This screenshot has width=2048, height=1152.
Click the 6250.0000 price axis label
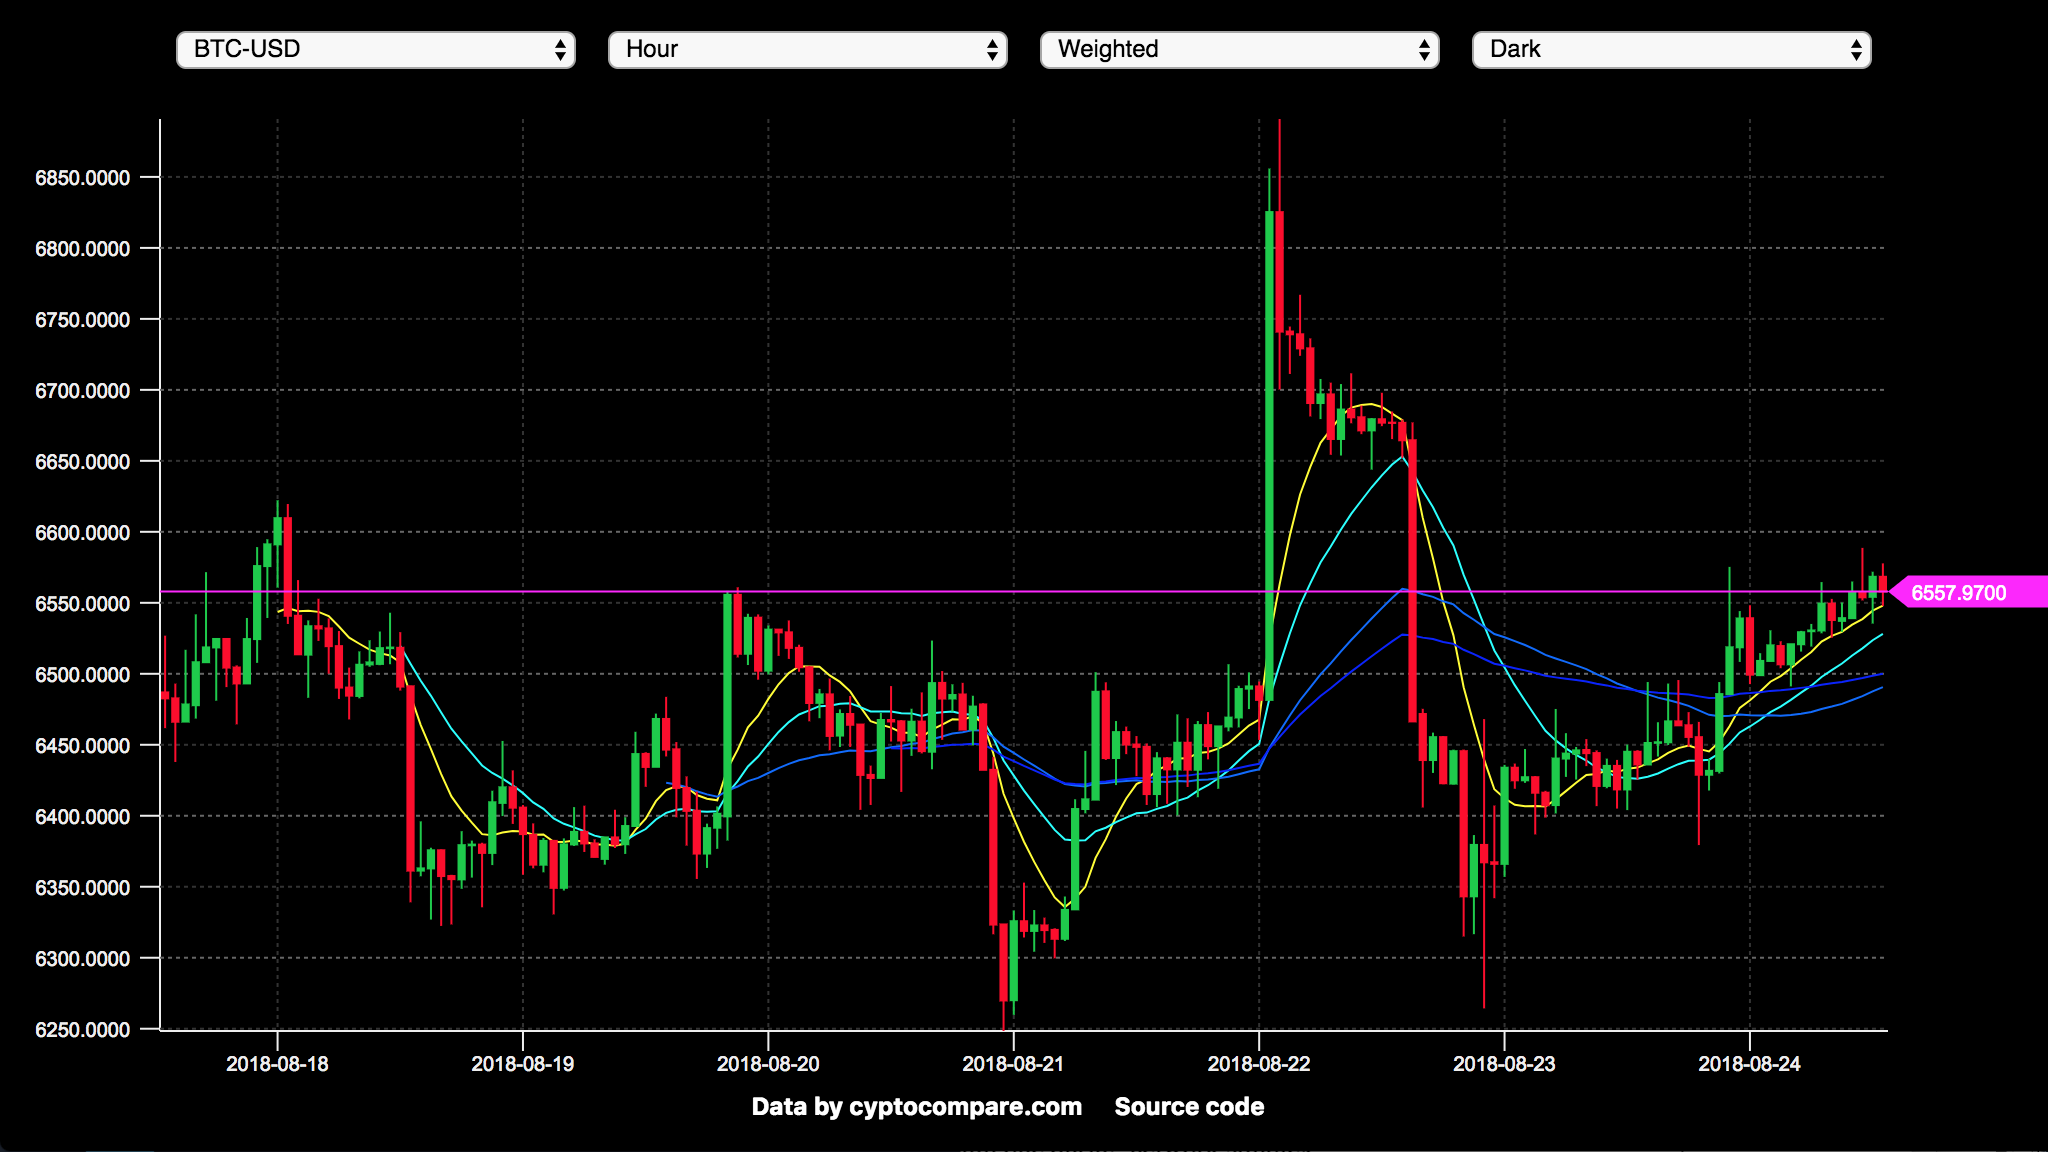(x=82, y=1030)
